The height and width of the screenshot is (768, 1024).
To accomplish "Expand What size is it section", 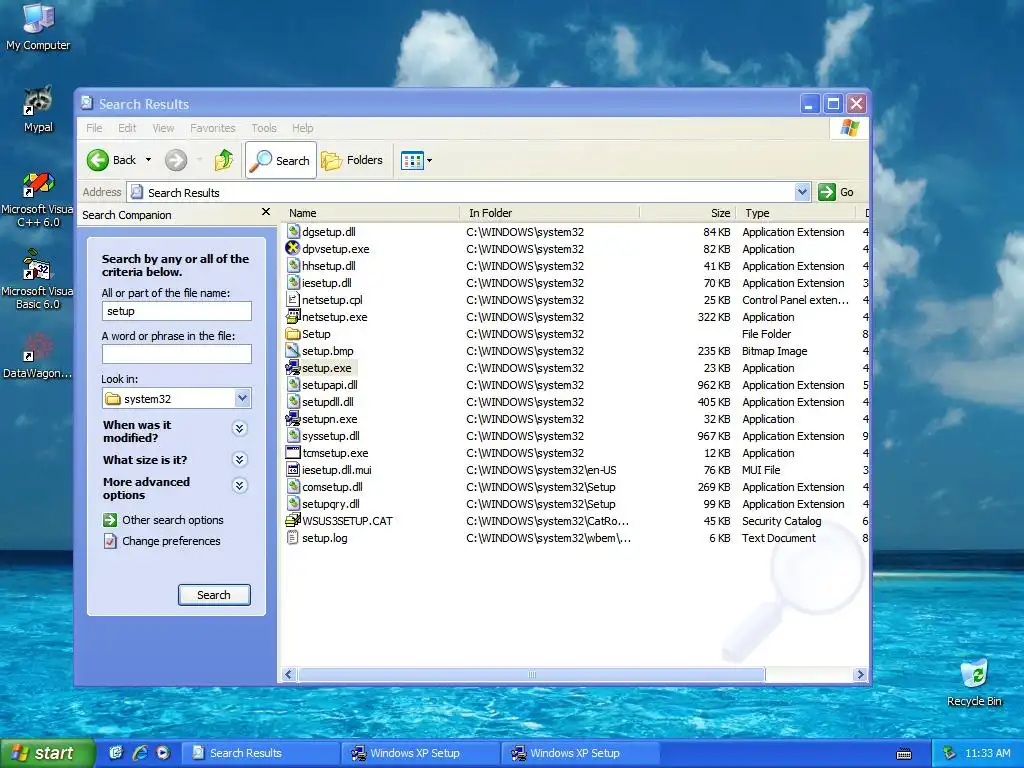I will point(240,460).
